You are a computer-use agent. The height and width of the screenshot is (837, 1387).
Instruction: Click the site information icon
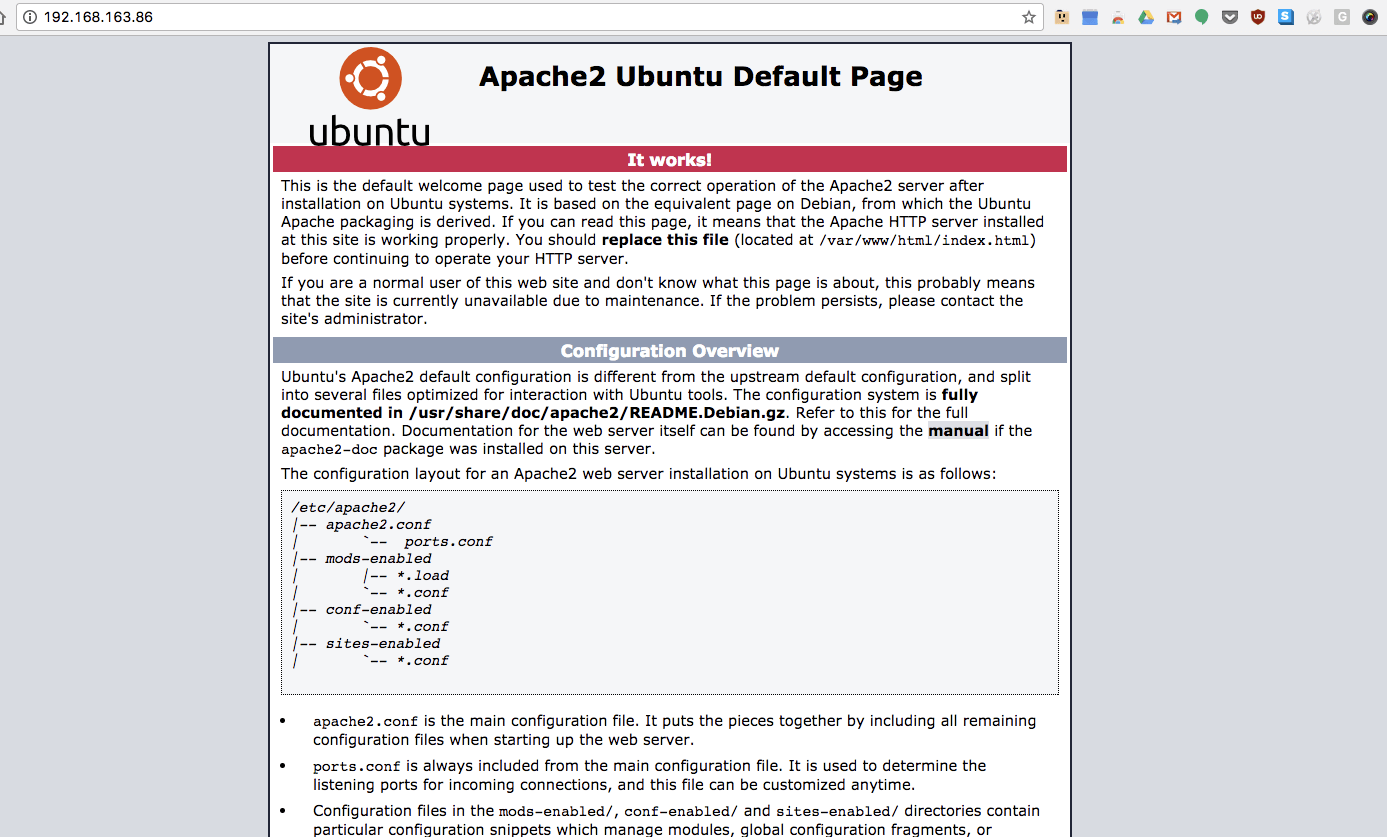[30, 17]
